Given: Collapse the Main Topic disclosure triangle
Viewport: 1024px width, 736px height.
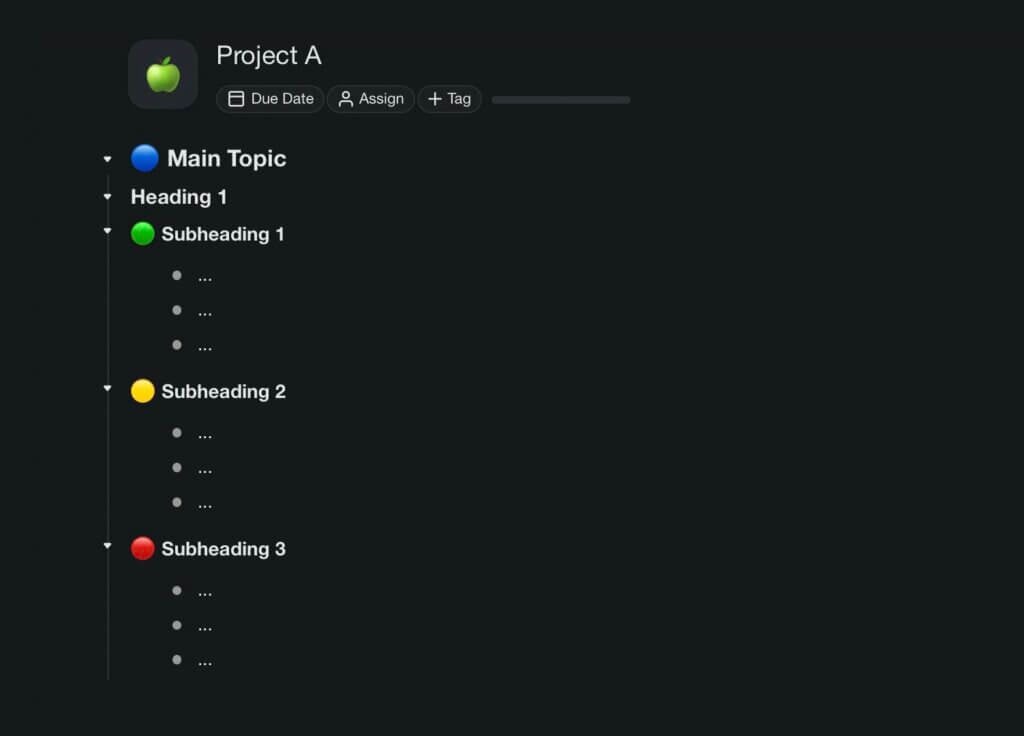Looking at the screenshot, I should (x=107, y=157).
